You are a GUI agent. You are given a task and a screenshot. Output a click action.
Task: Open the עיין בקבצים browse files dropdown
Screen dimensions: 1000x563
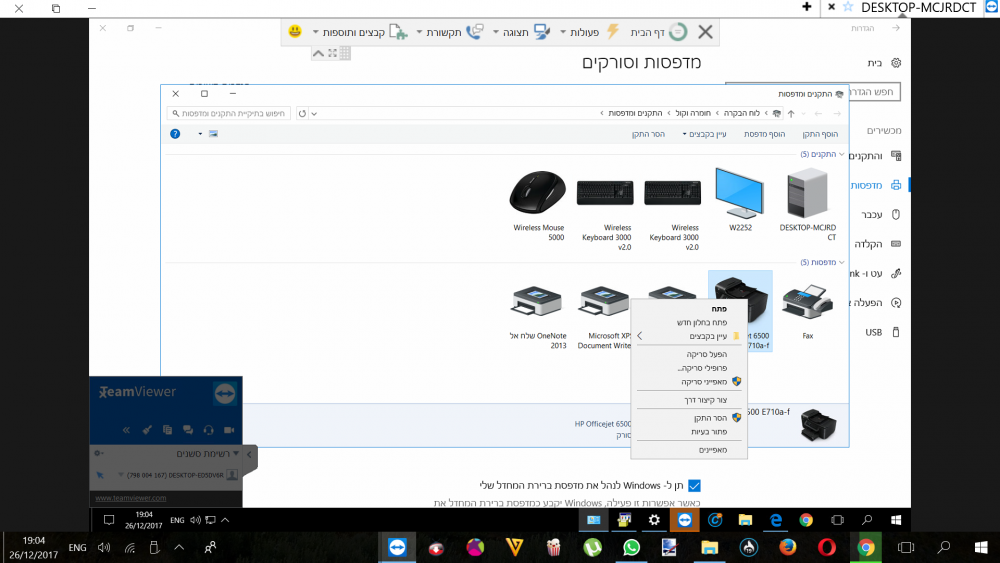pos(705,134)
